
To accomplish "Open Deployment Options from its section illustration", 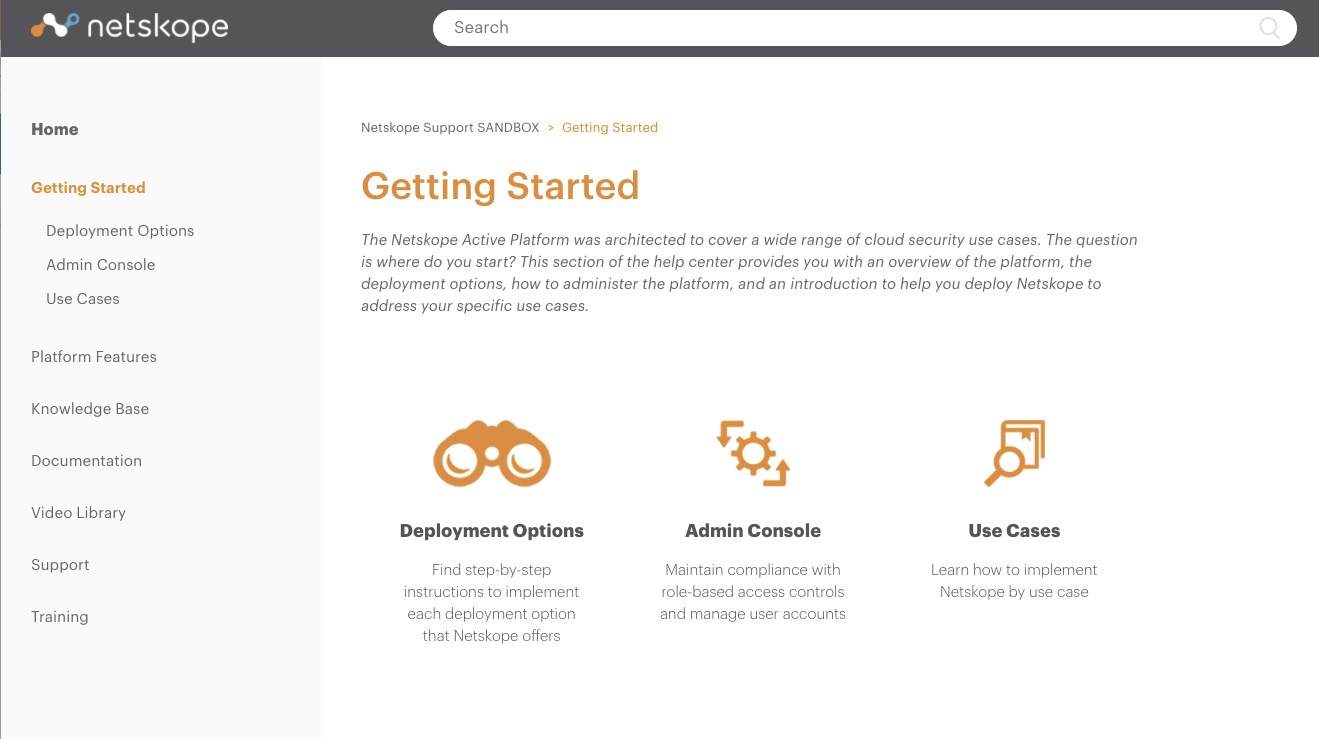I will tap(491, 453).
